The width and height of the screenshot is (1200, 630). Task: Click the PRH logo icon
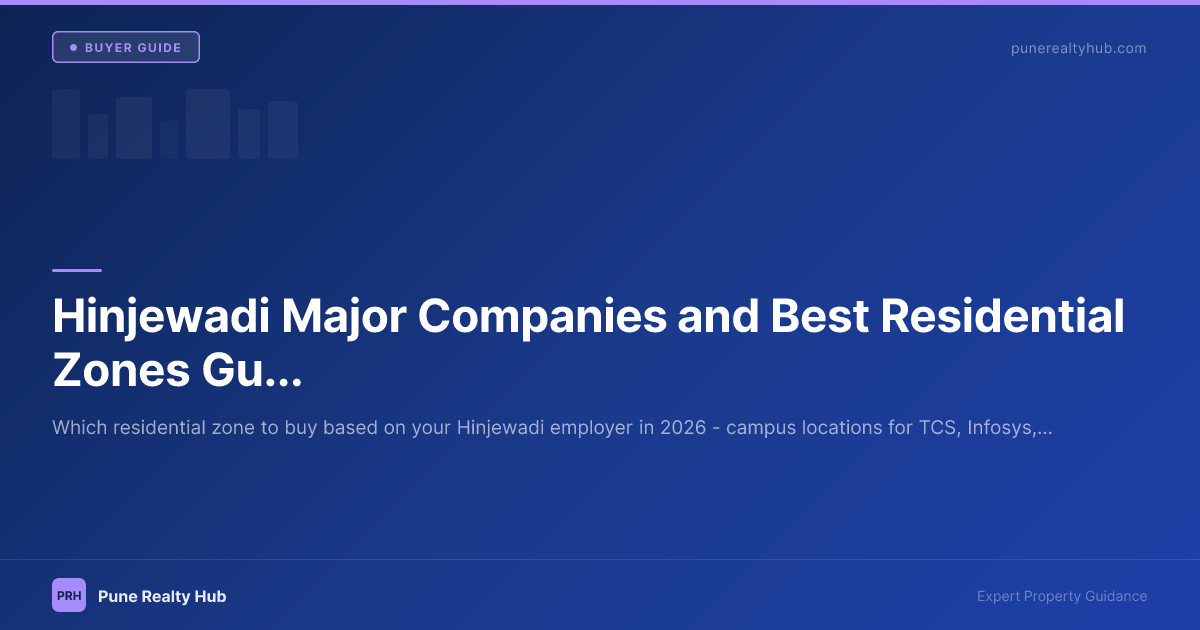click(68, 595)
